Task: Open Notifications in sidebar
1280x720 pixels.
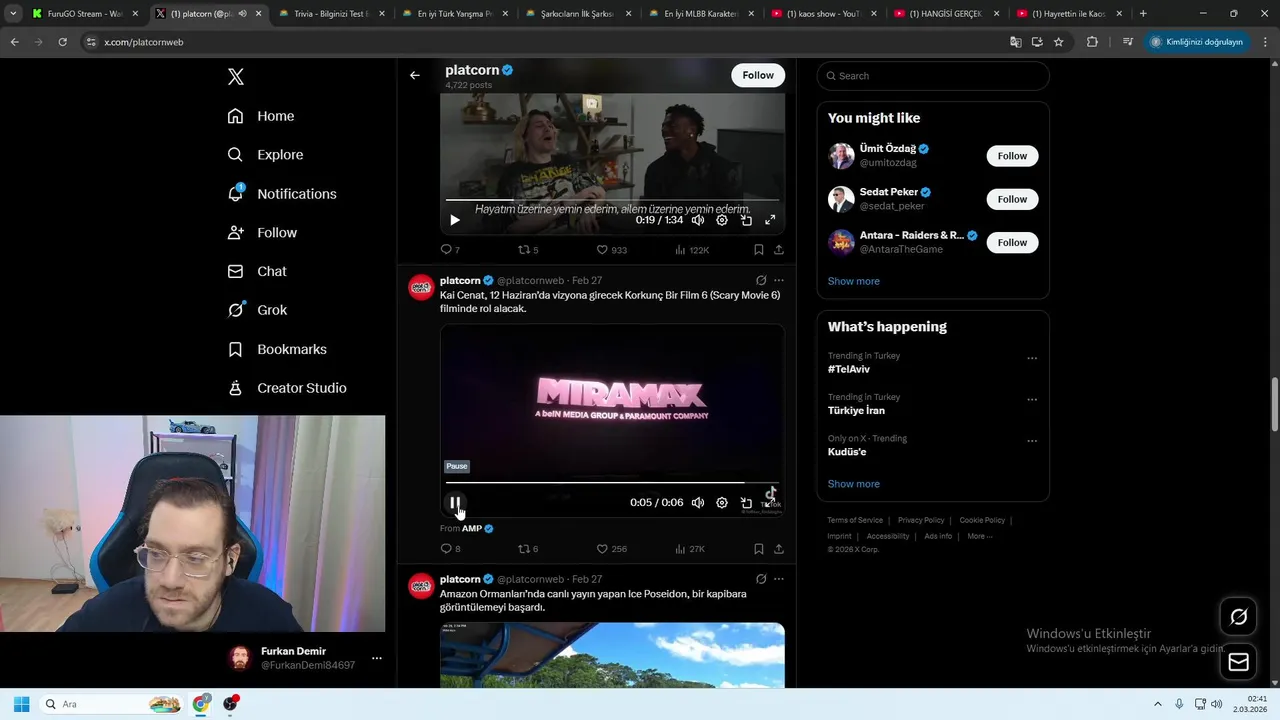Action: pyautogui.click(x=282, y=194)
